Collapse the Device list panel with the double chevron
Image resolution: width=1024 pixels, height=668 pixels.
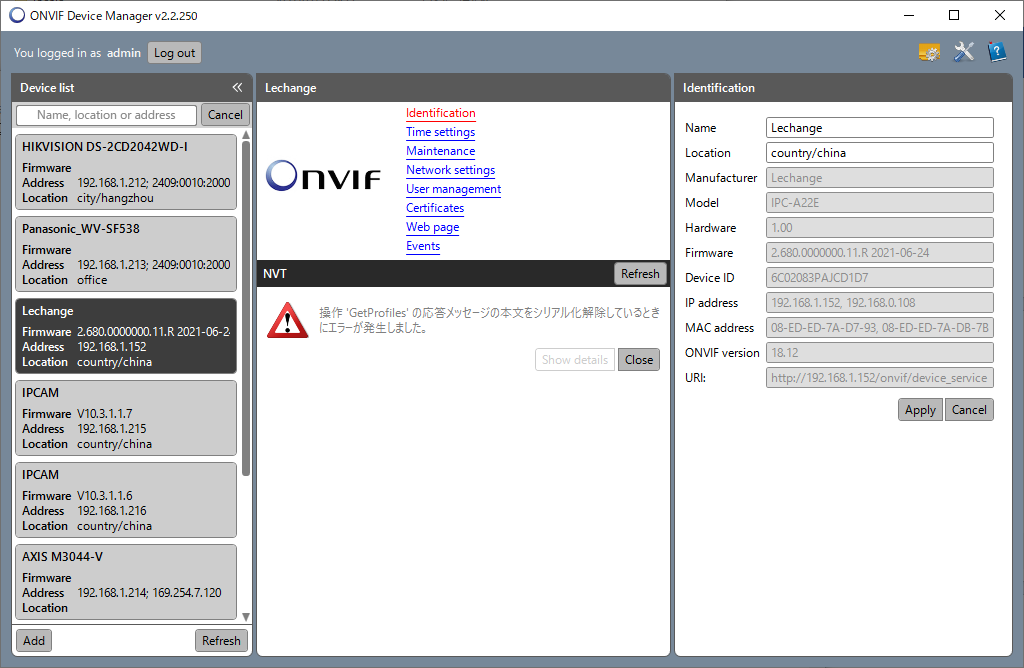[237, 87]
